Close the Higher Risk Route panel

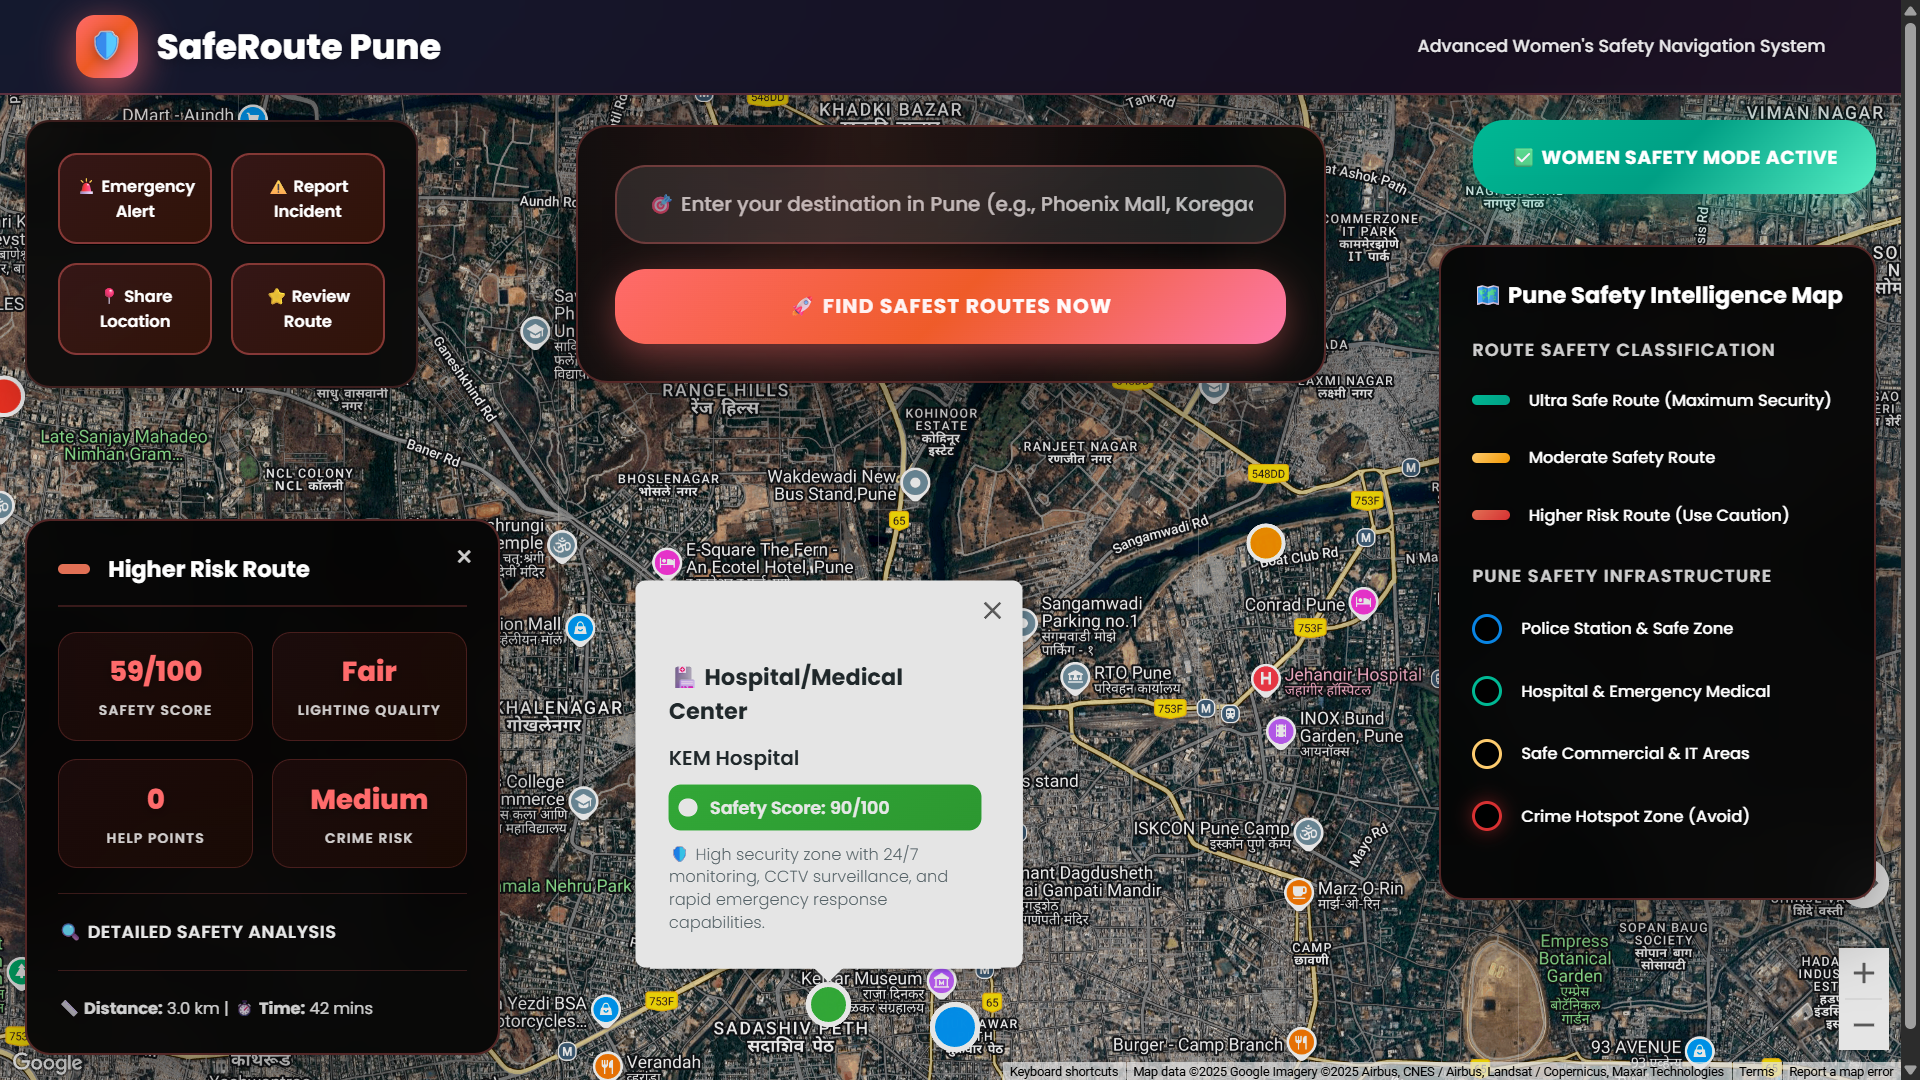pyautogui.click(x=464, y=556)
